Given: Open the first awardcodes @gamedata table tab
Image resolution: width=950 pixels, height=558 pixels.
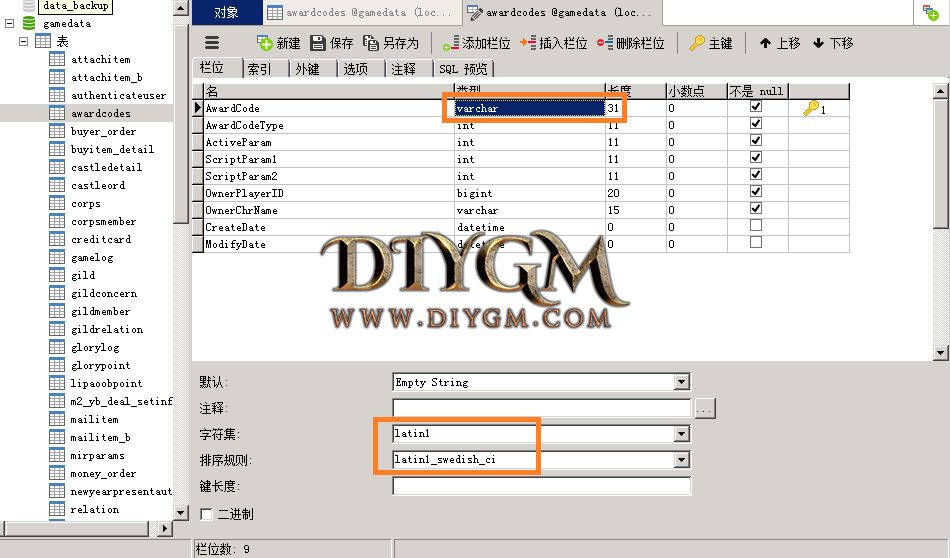Looking at the screenshot, I should click(x=361, y=12).
